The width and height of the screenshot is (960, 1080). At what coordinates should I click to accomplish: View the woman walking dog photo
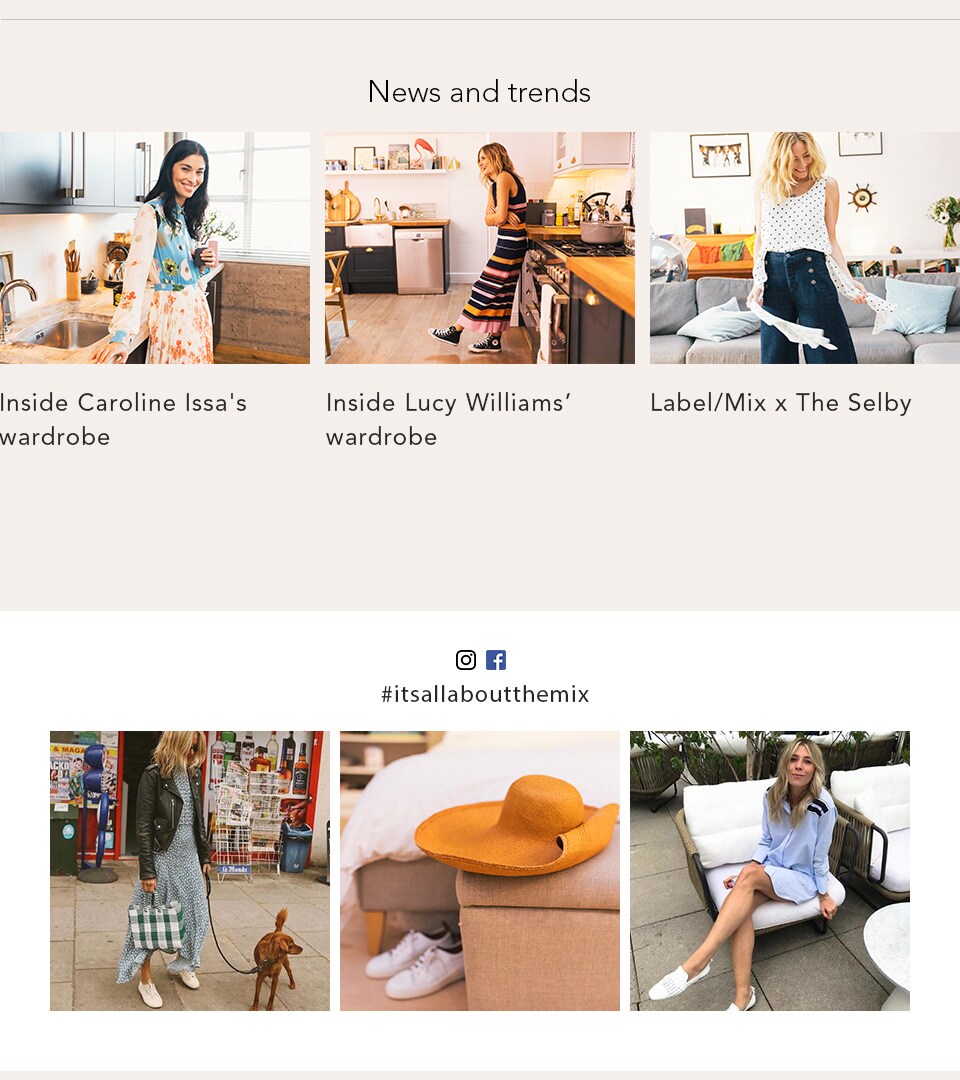(x=190, y=871)
